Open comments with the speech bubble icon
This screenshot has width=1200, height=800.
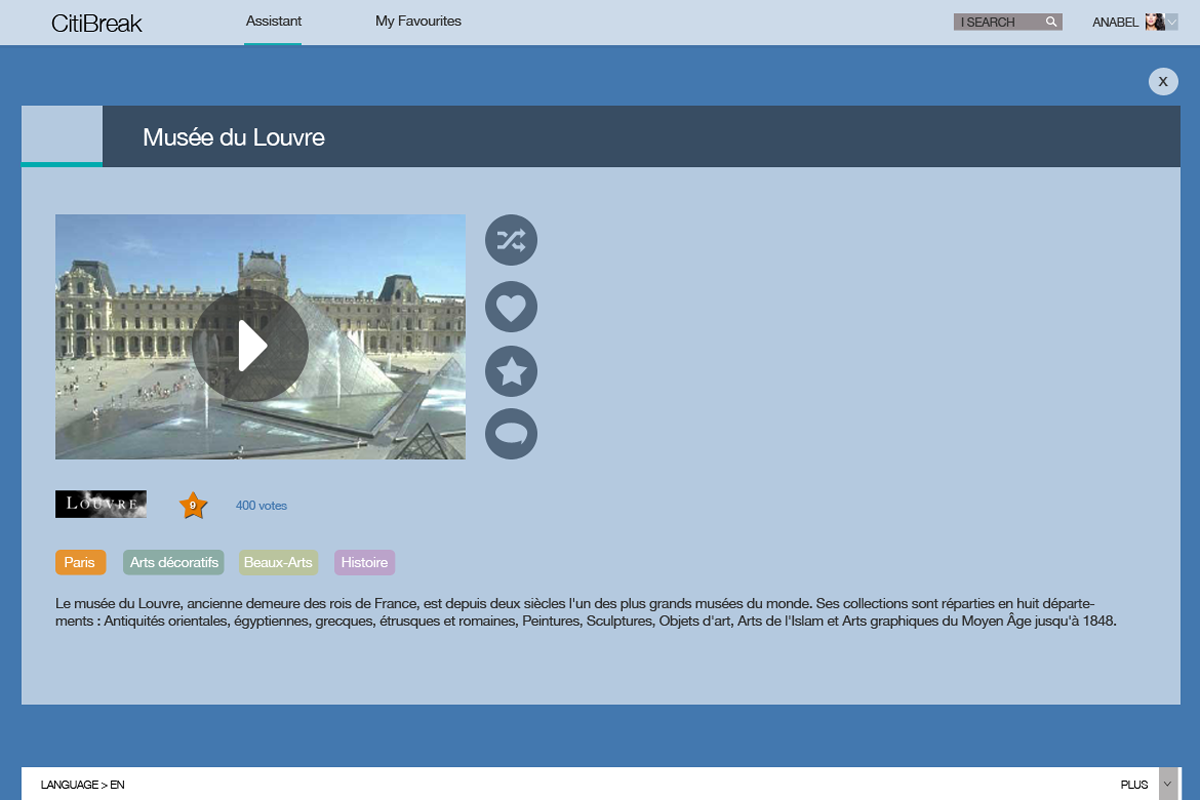[x=511, y=434]
